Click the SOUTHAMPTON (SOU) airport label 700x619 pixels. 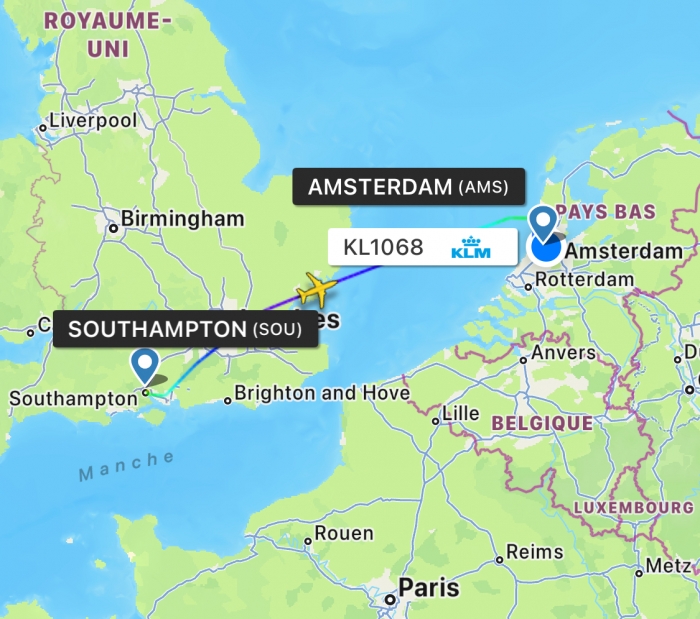[185, 329]
